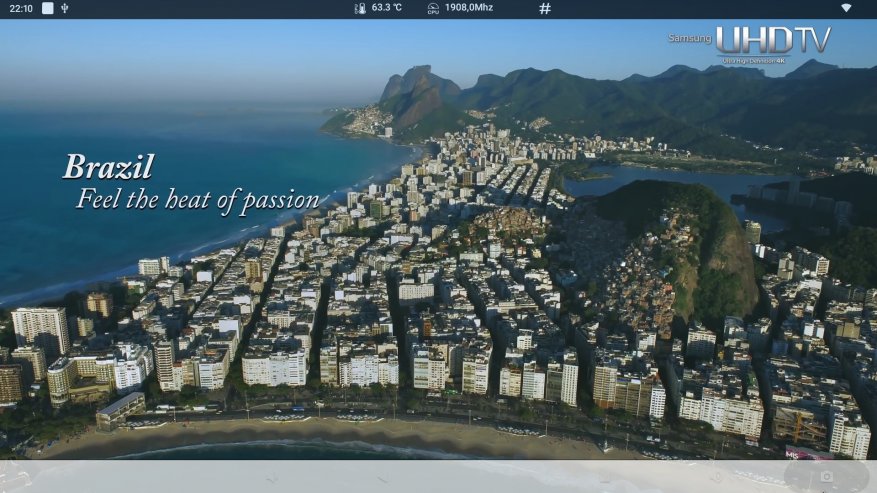Click the Wi-Fi signal icon in status bar
The width and height of the screenshot is (877, 493).
tap(846, 8)
